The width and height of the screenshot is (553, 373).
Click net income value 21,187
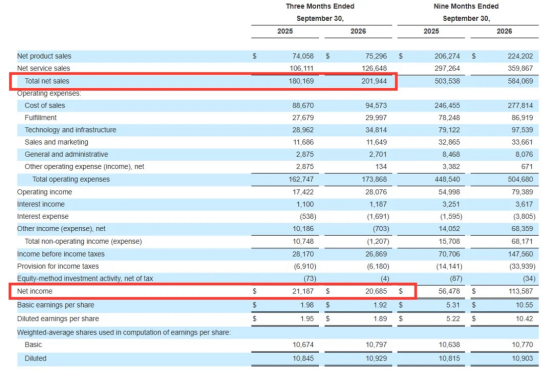[x=303, y=291]
